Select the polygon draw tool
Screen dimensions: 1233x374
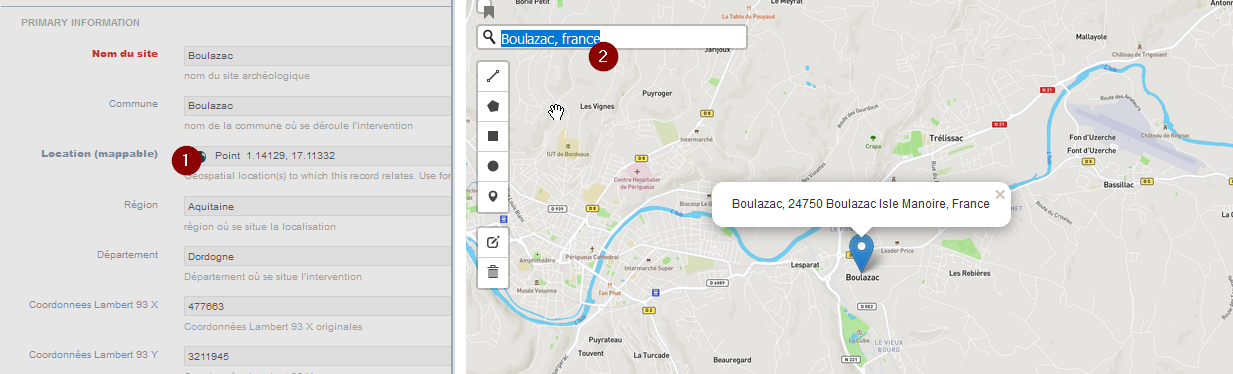(x=493, y=105)
